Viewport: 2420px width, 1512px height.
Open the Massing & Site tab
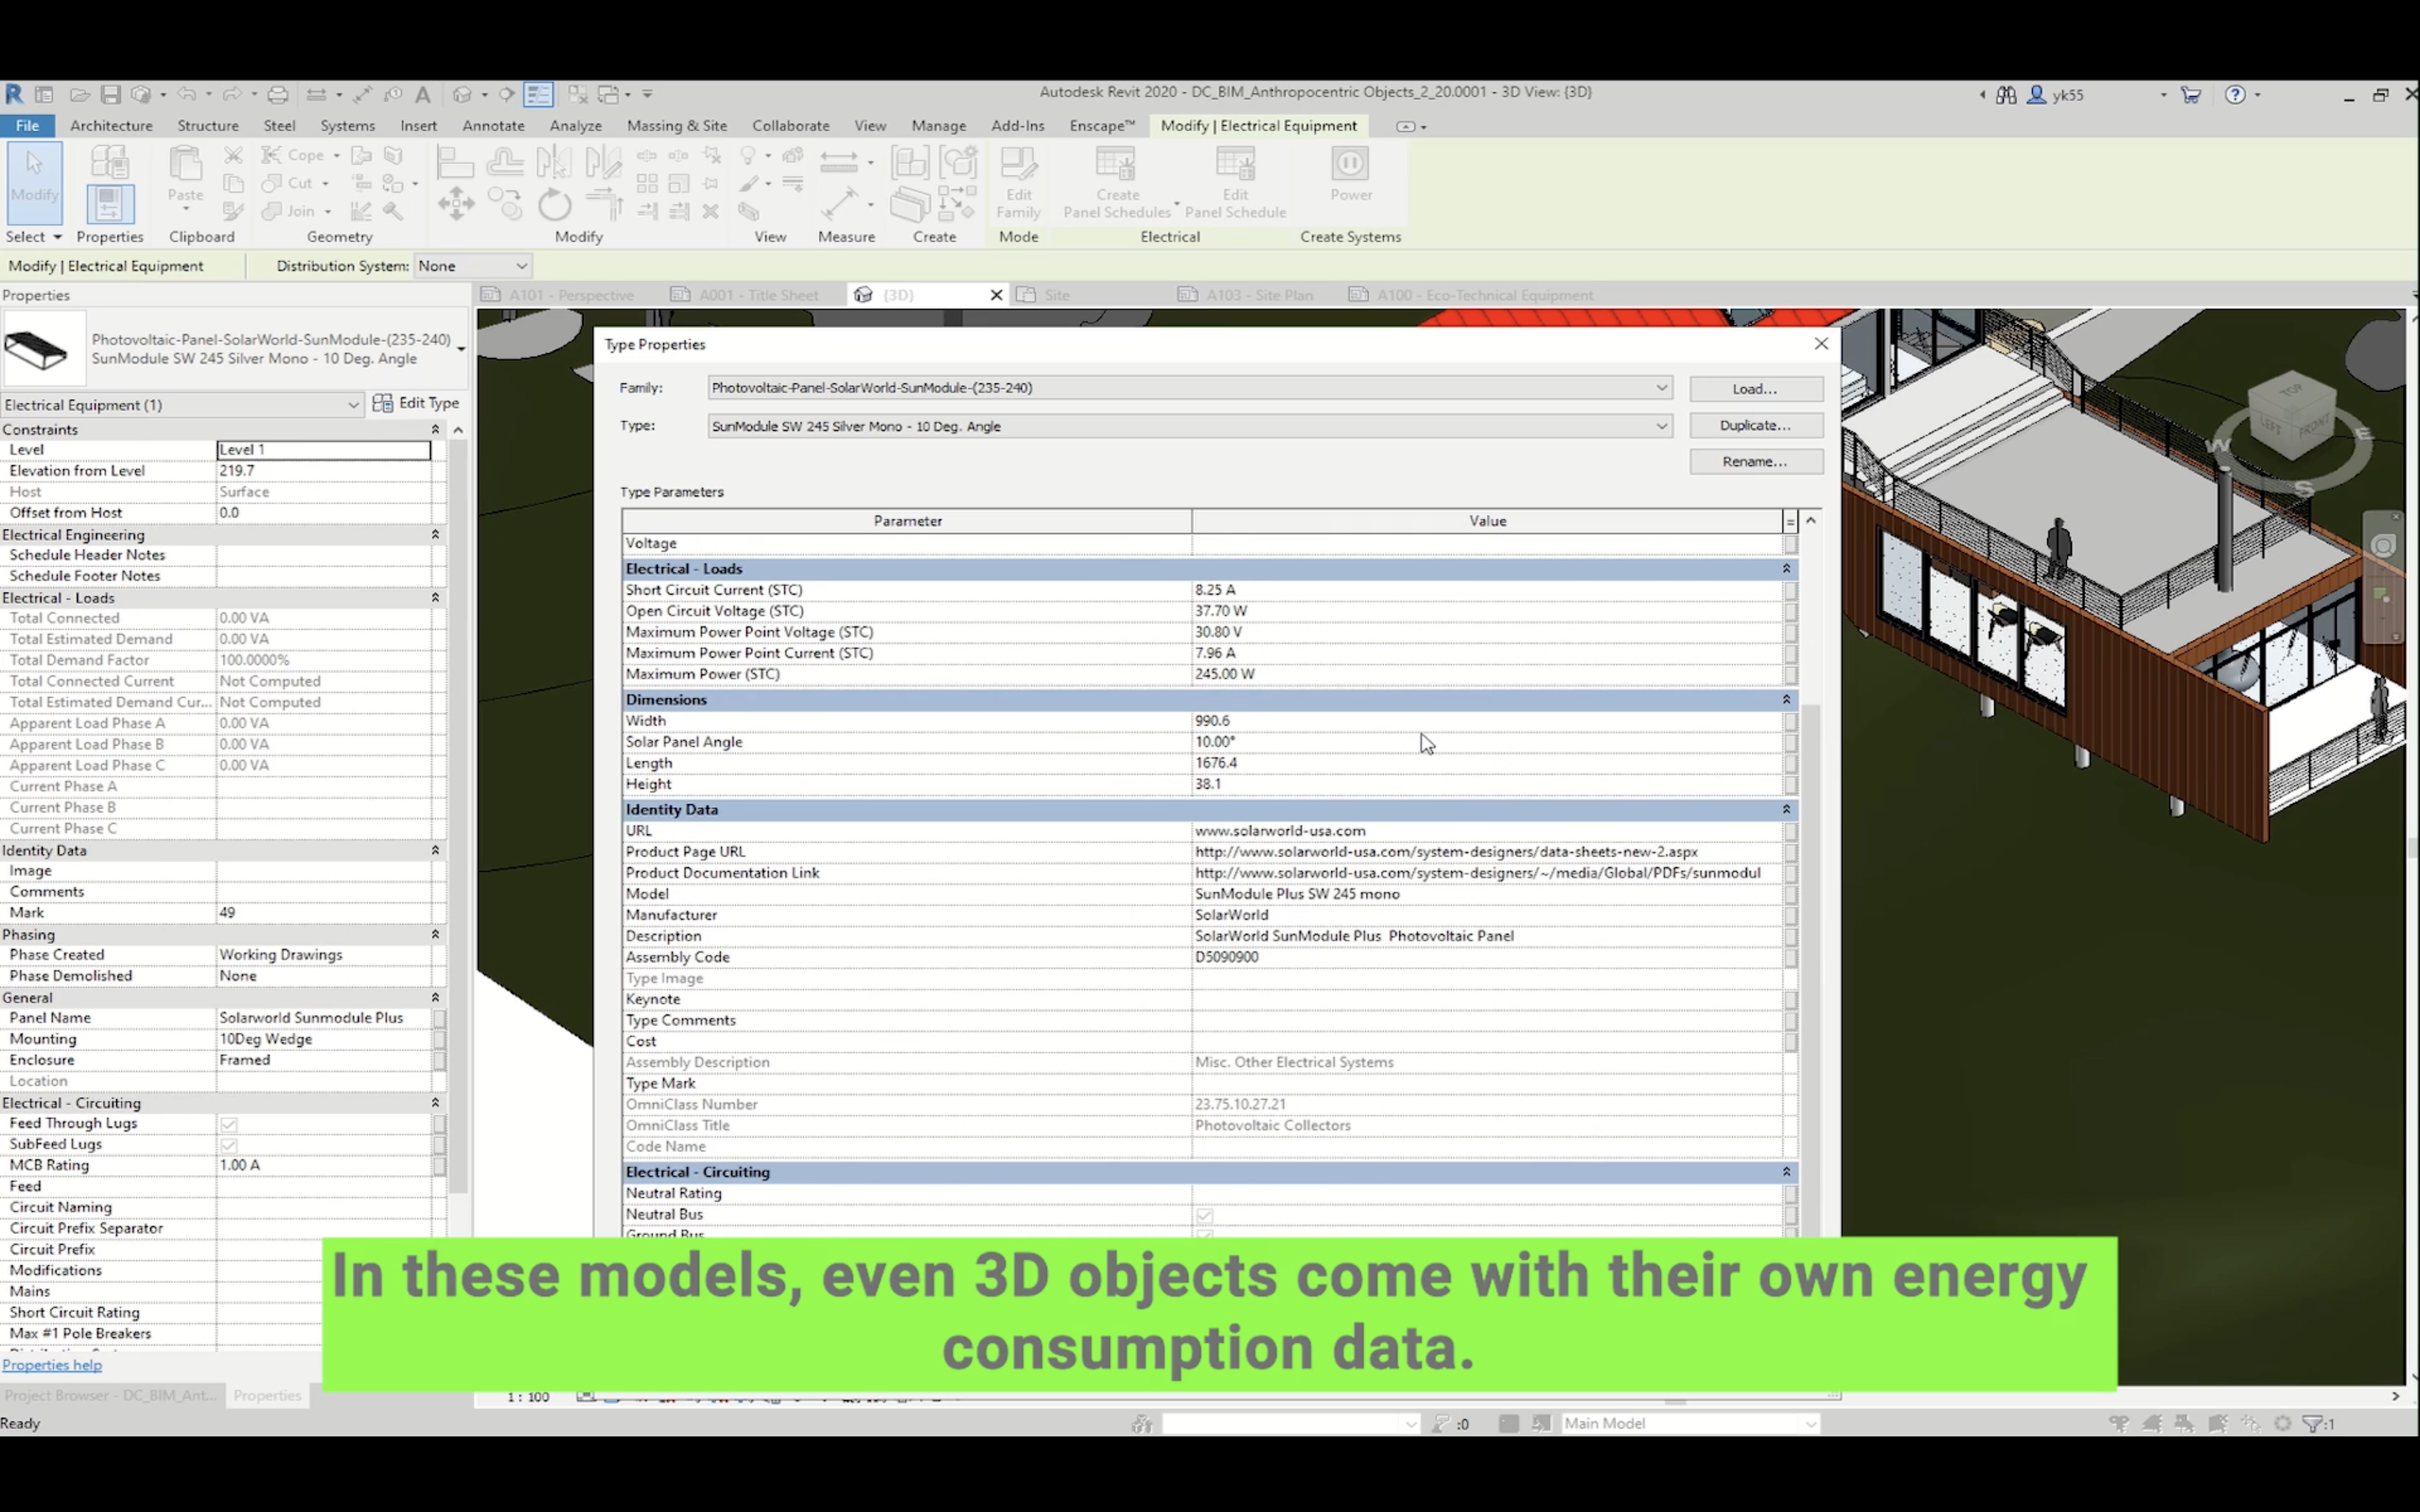[676, 126]
